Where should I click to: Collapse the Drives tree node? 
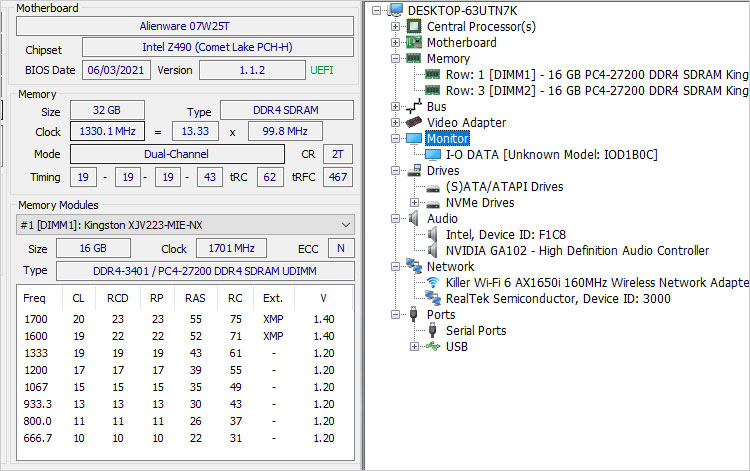click(x=395, y=171)
